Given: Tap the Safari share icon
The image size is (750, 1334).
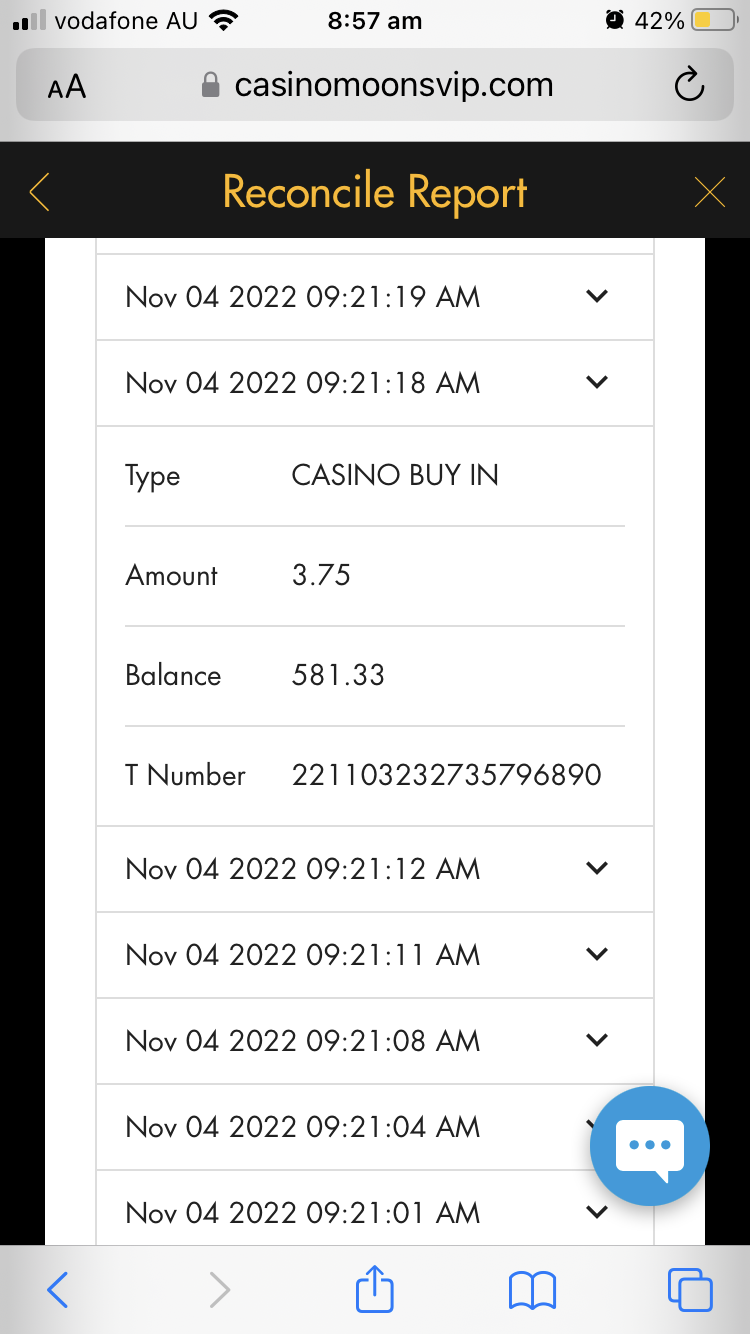Looking at the screenshot, I should coord(375,1289).
